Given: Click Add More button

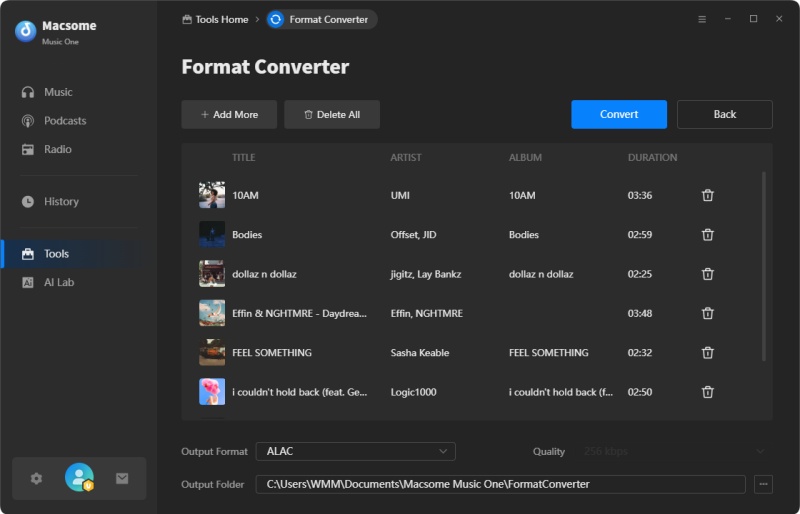Looking at the screenshot, I should [x=229, y=114].
